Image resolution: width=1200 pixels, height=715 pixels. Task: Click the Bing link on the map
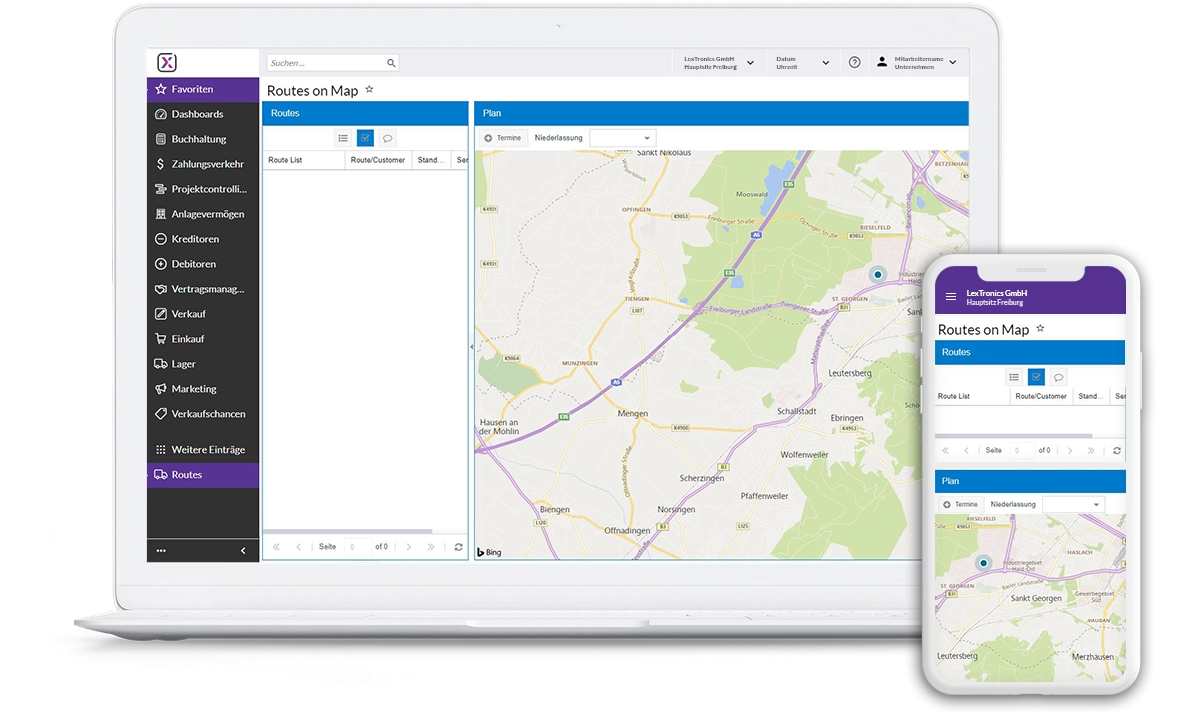[488, 551]
